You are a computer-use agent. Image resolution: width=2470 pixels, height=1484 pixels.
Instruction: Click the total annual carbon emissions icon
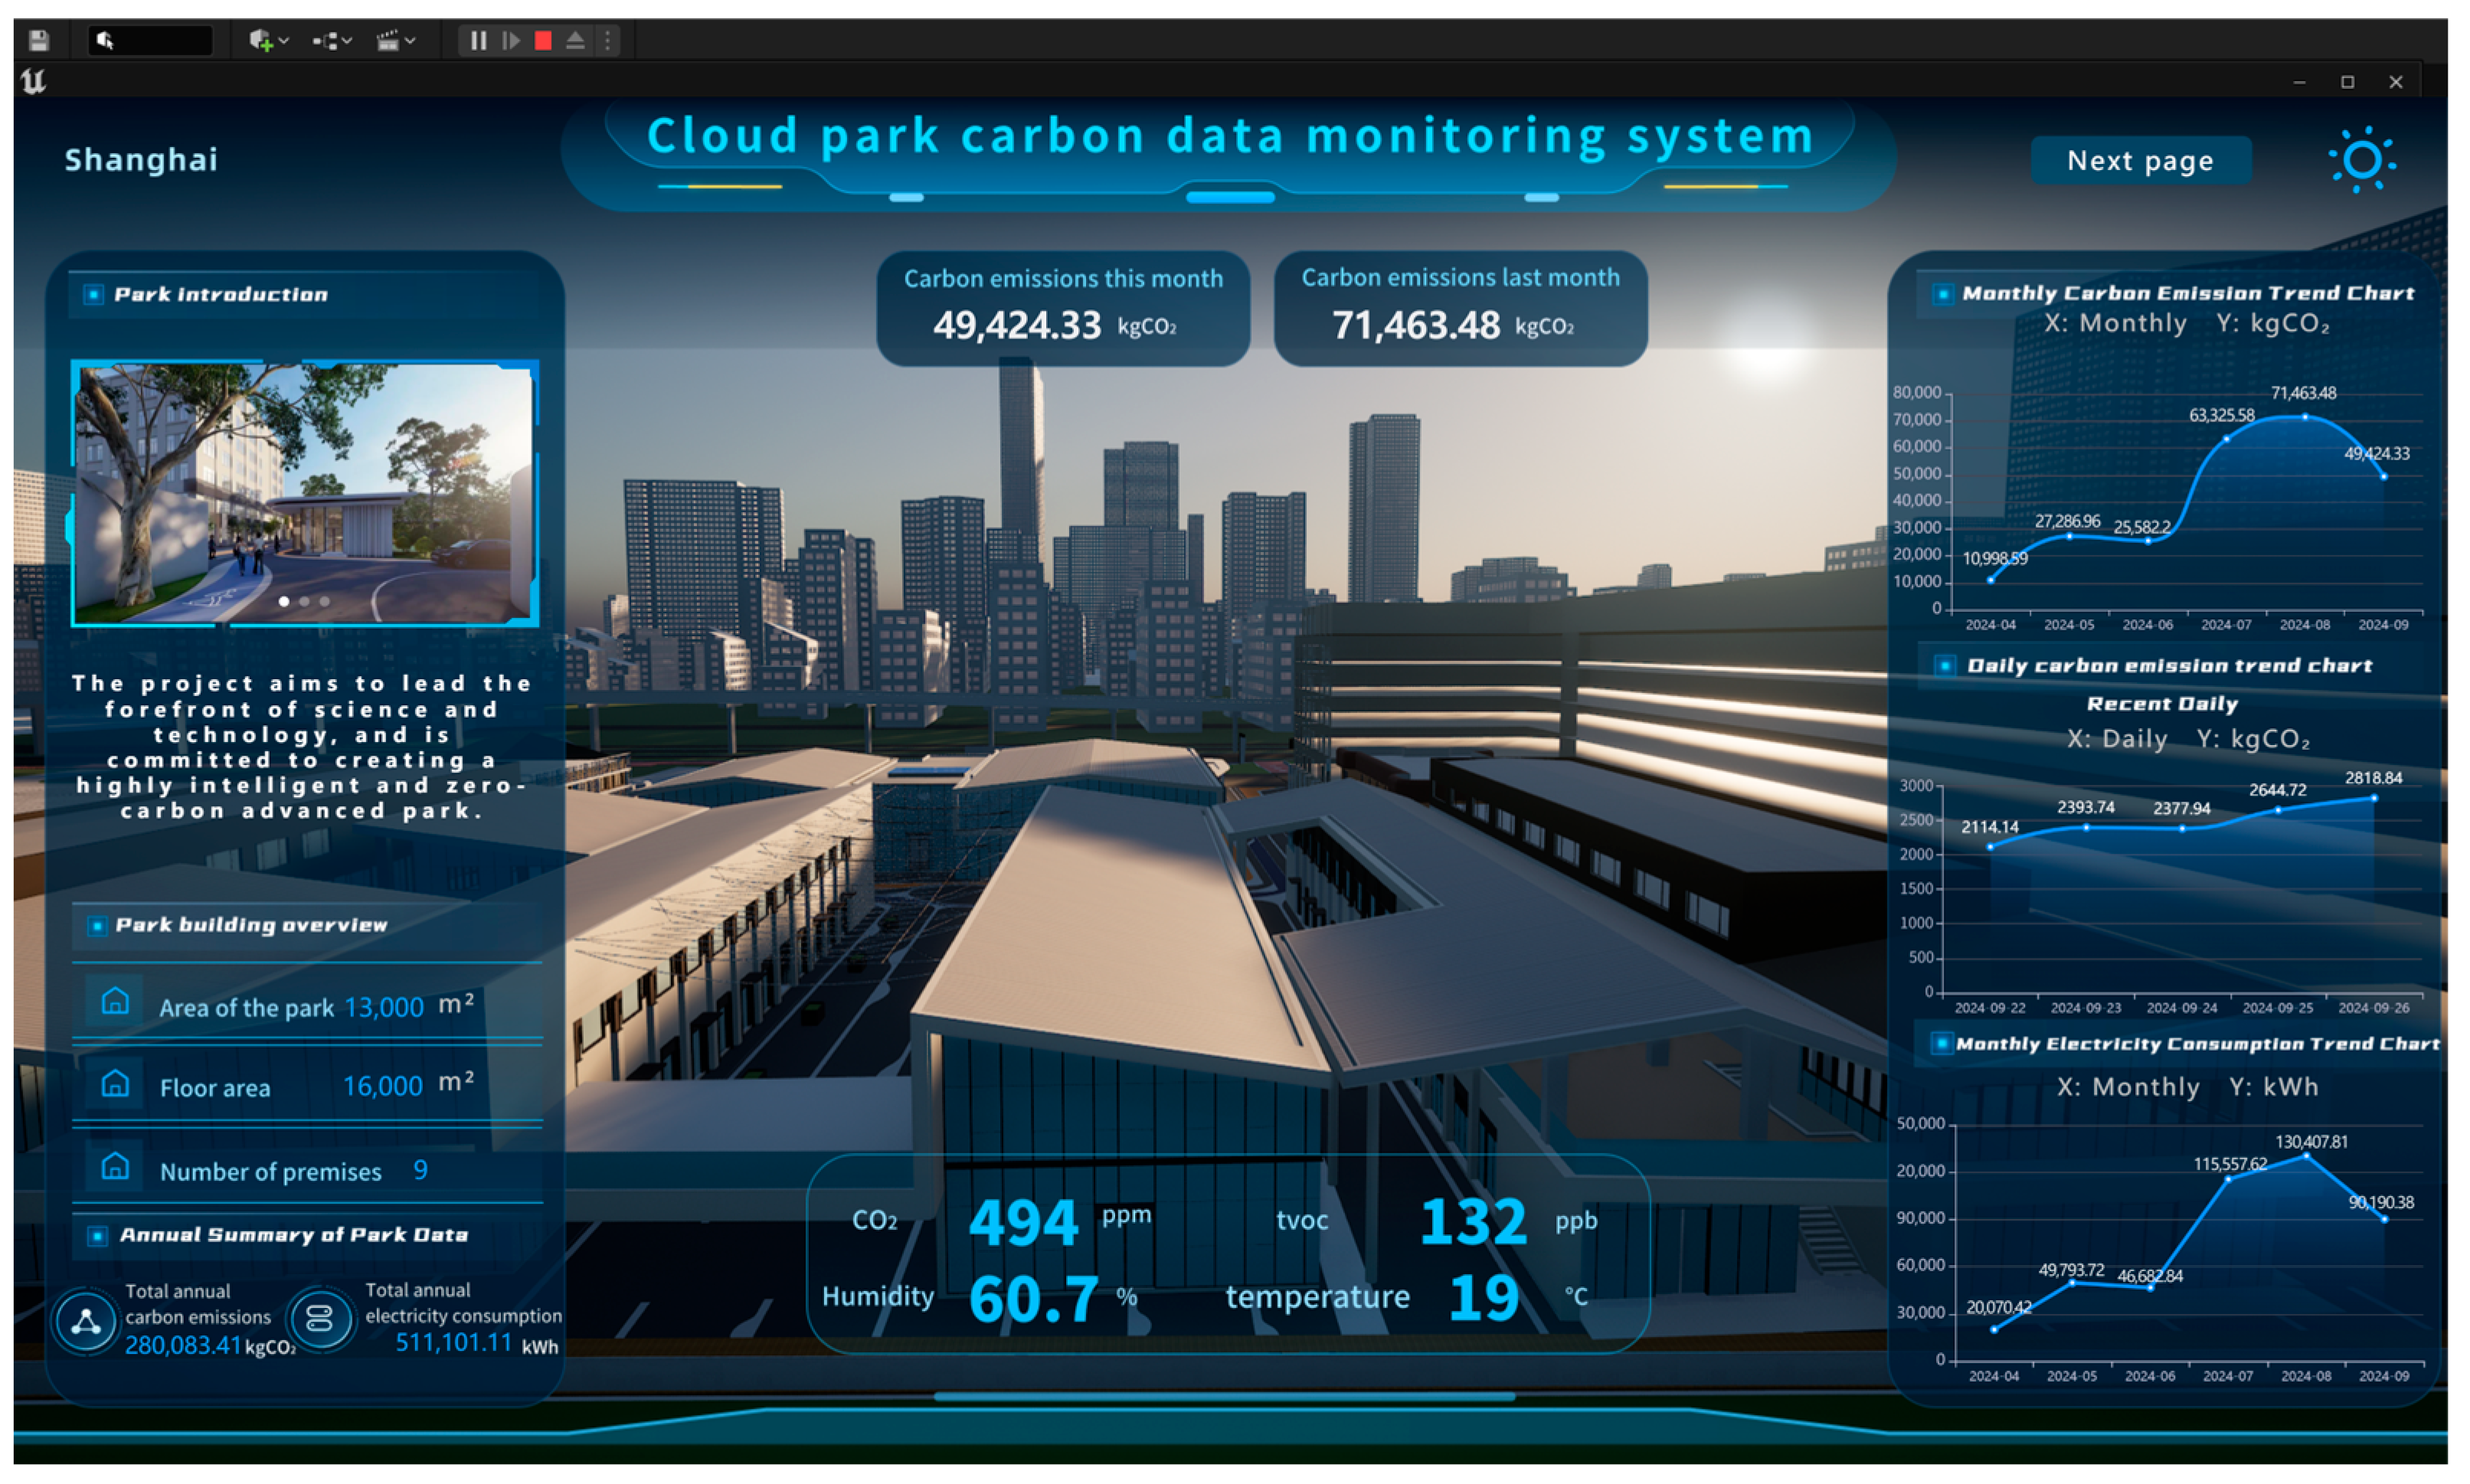[86, 1321]
